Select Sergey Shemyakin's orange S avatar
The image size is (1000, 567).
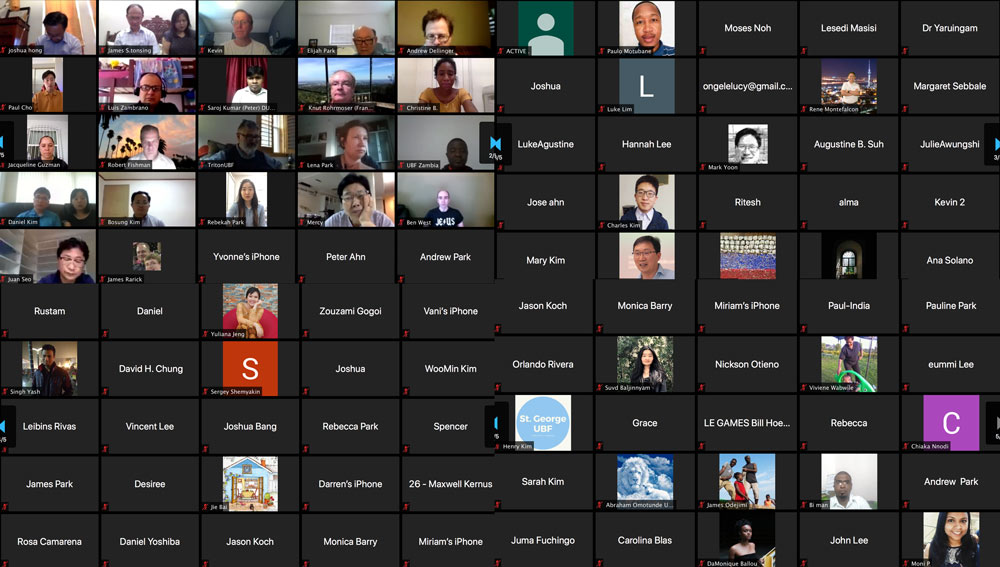(250, 369)
